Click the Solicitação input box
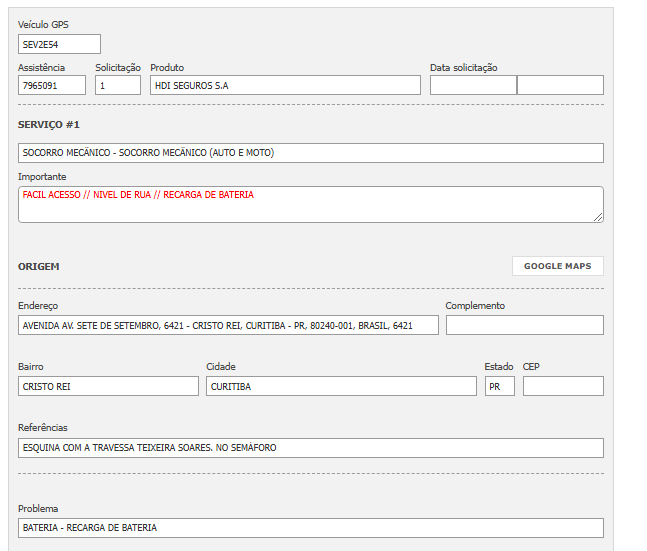Screen dimensions: 647x551 pyautogui.click(x=118, y=85)
